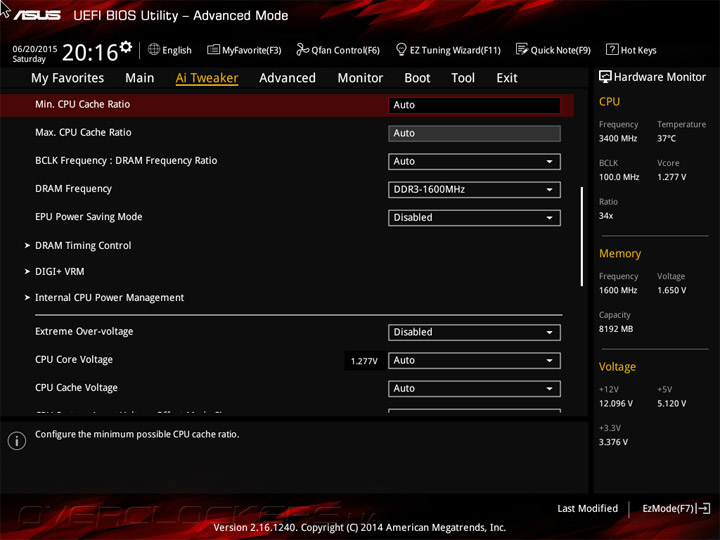Screen dimensions: 720x540
Task: Click EzMode(F7) button text
Action: (668, 508)
